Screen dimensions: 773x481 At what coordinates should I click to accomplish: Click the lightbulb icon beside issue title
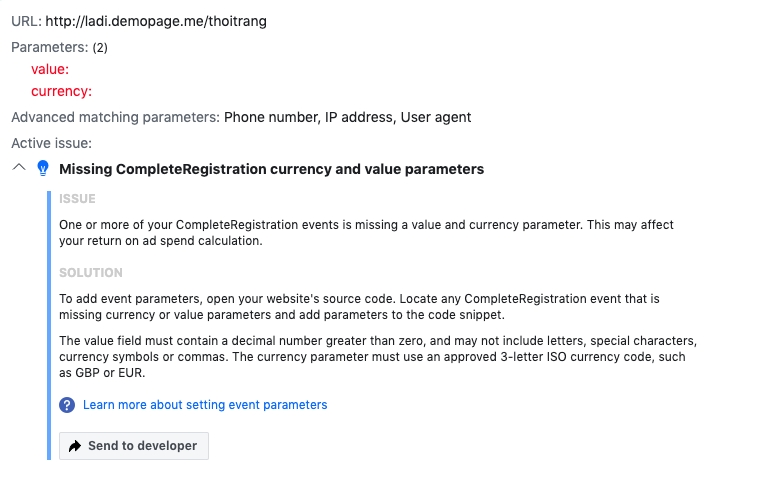click(x=42, y=169)
